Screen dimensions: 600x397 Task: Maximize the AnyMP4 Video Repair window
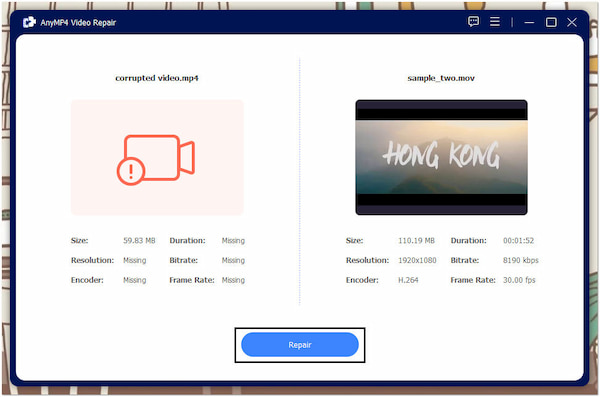click(x=551, y=22)
